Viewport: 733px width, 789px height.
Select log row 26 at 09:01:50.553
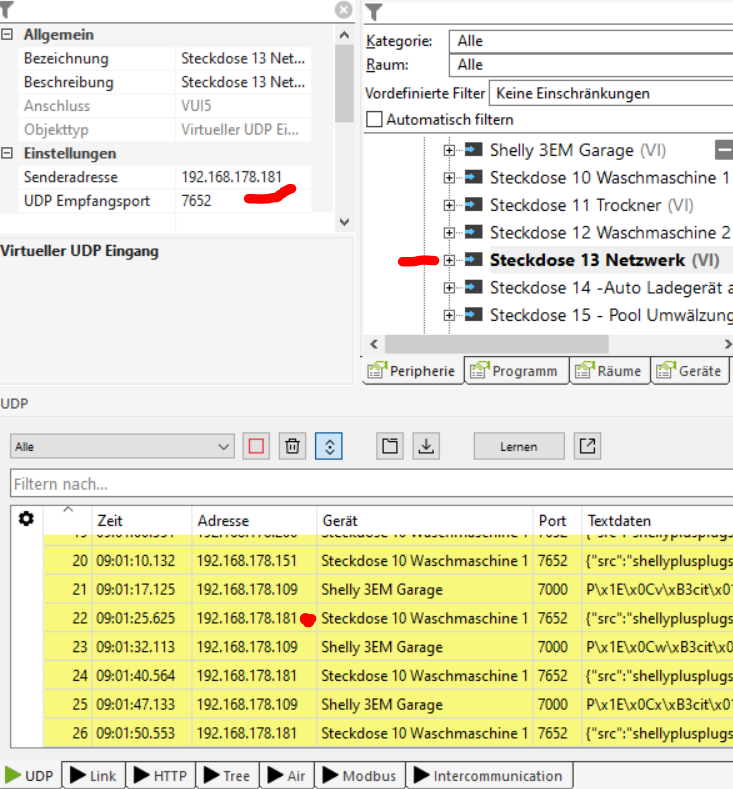tap(388, 733)
